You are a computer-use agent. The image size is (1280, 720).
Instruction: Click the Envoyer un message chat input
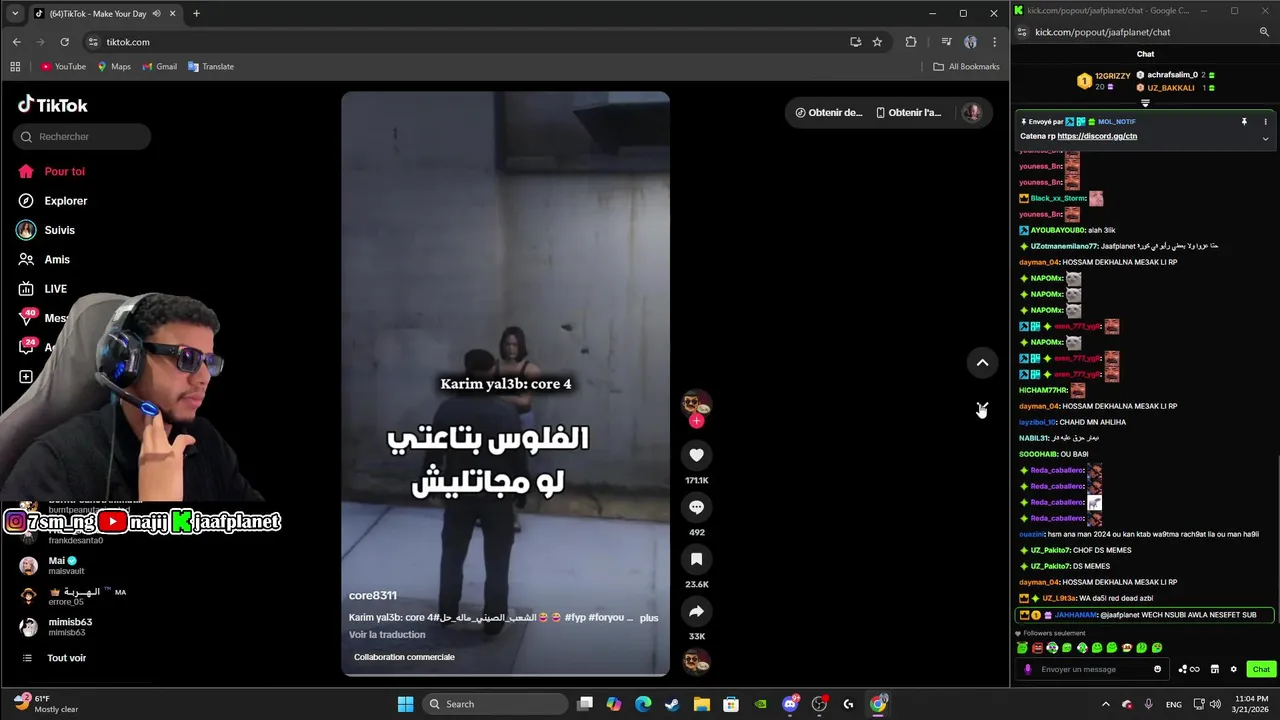point(1092,669)
